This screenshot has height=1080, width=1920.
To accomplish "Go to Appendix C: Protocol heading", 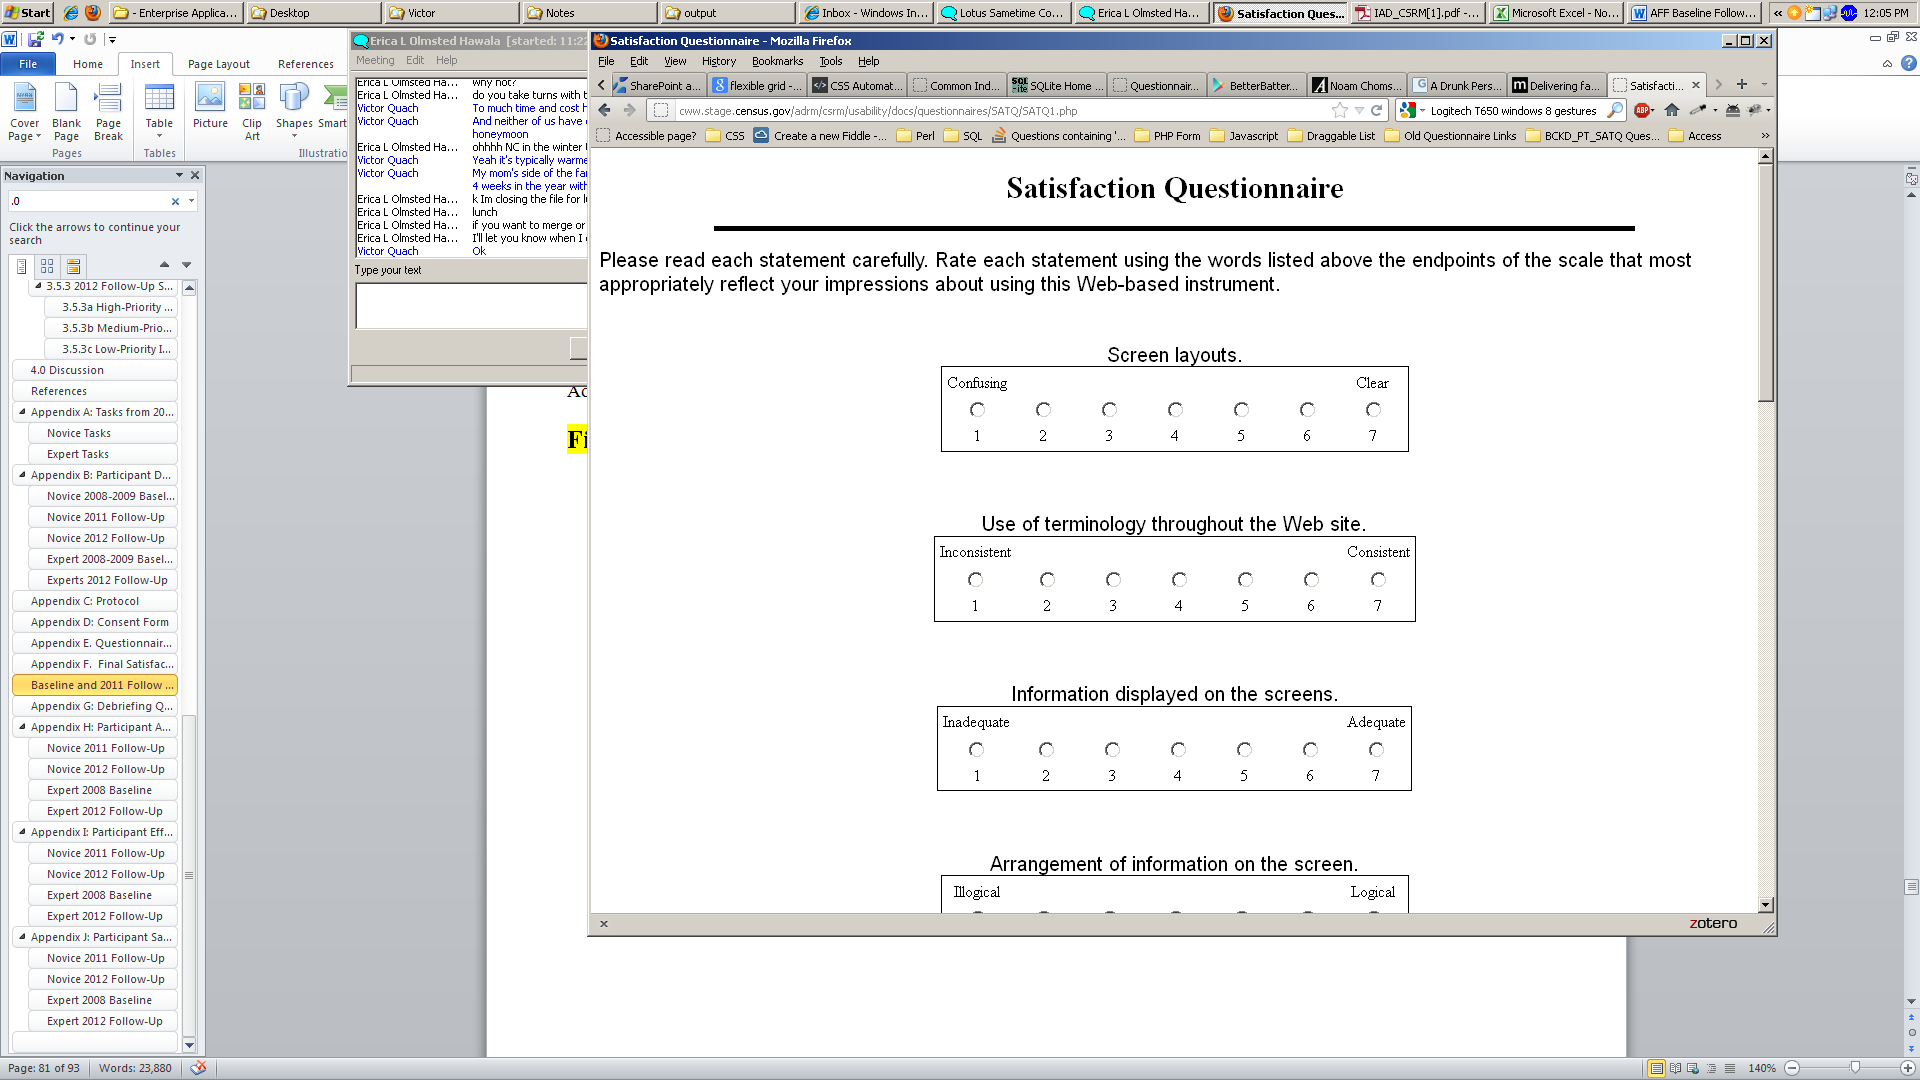I will click(85, 601).
